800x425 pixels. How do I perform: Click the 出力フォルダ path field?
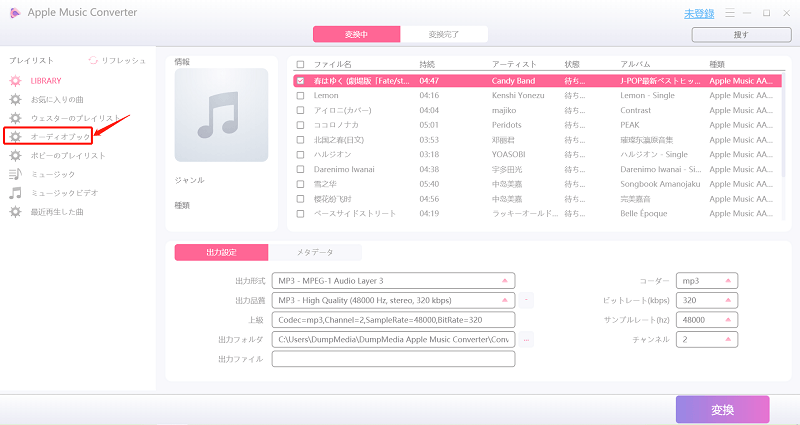click(x=393, y=339)
